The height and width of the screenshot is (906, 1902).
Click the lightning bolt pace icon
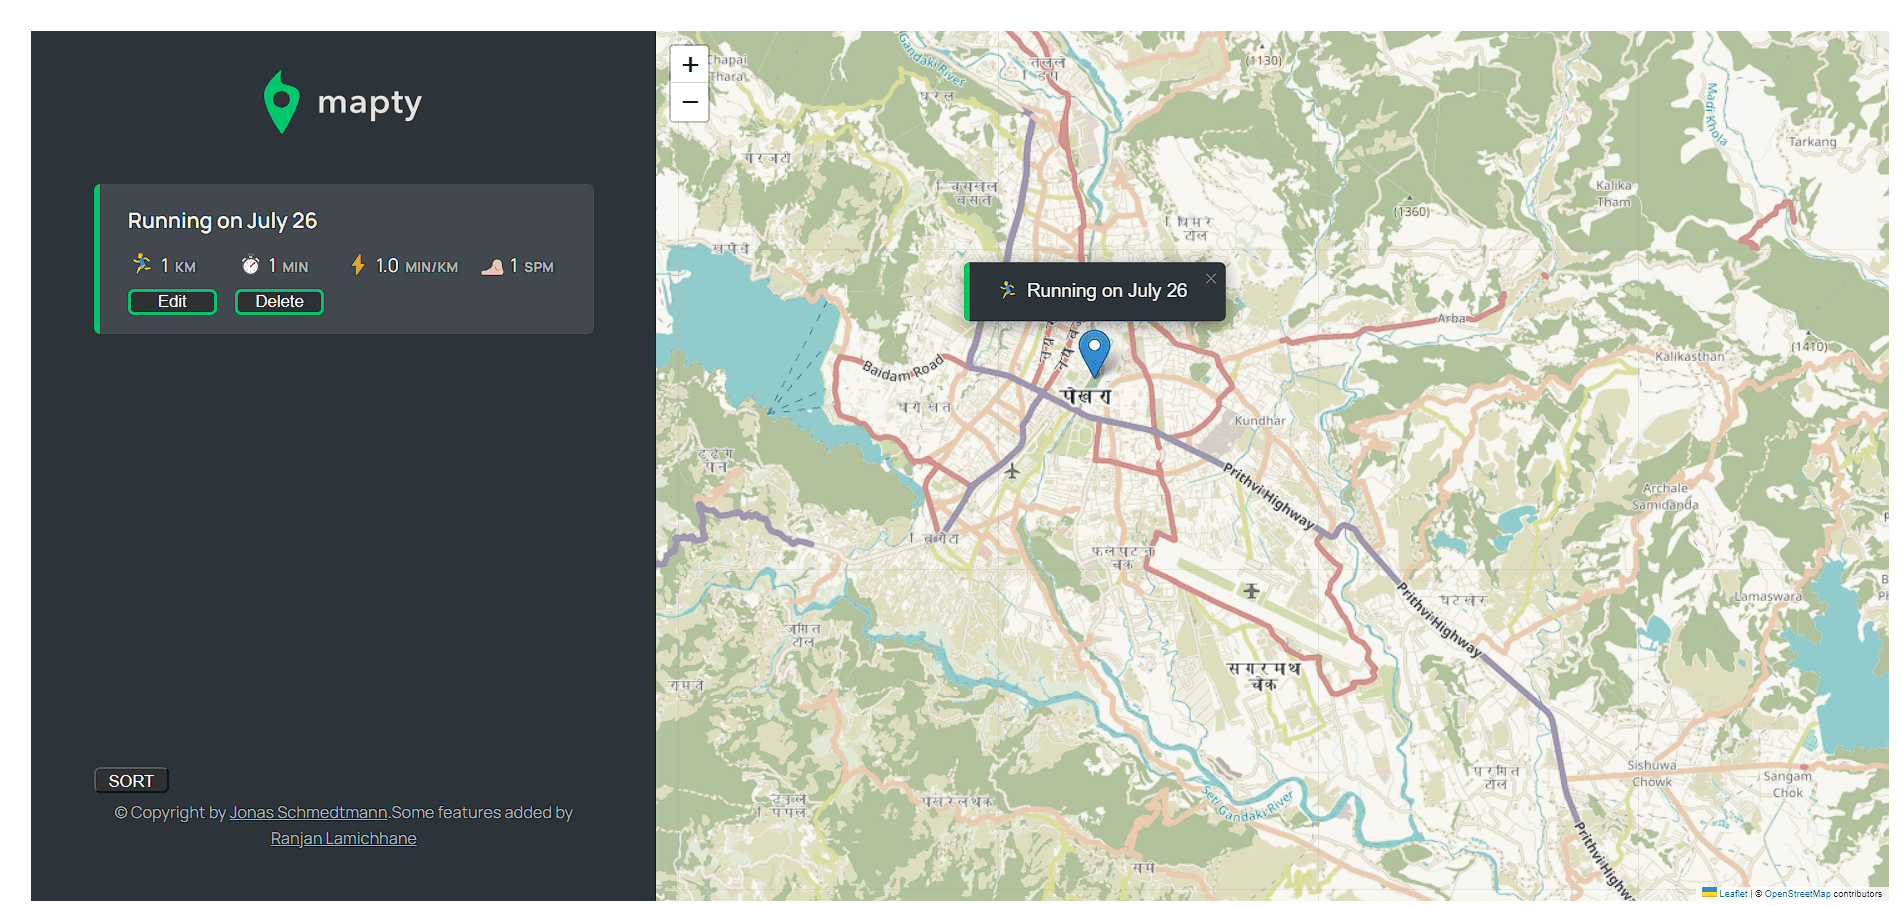tap(358, 265)
